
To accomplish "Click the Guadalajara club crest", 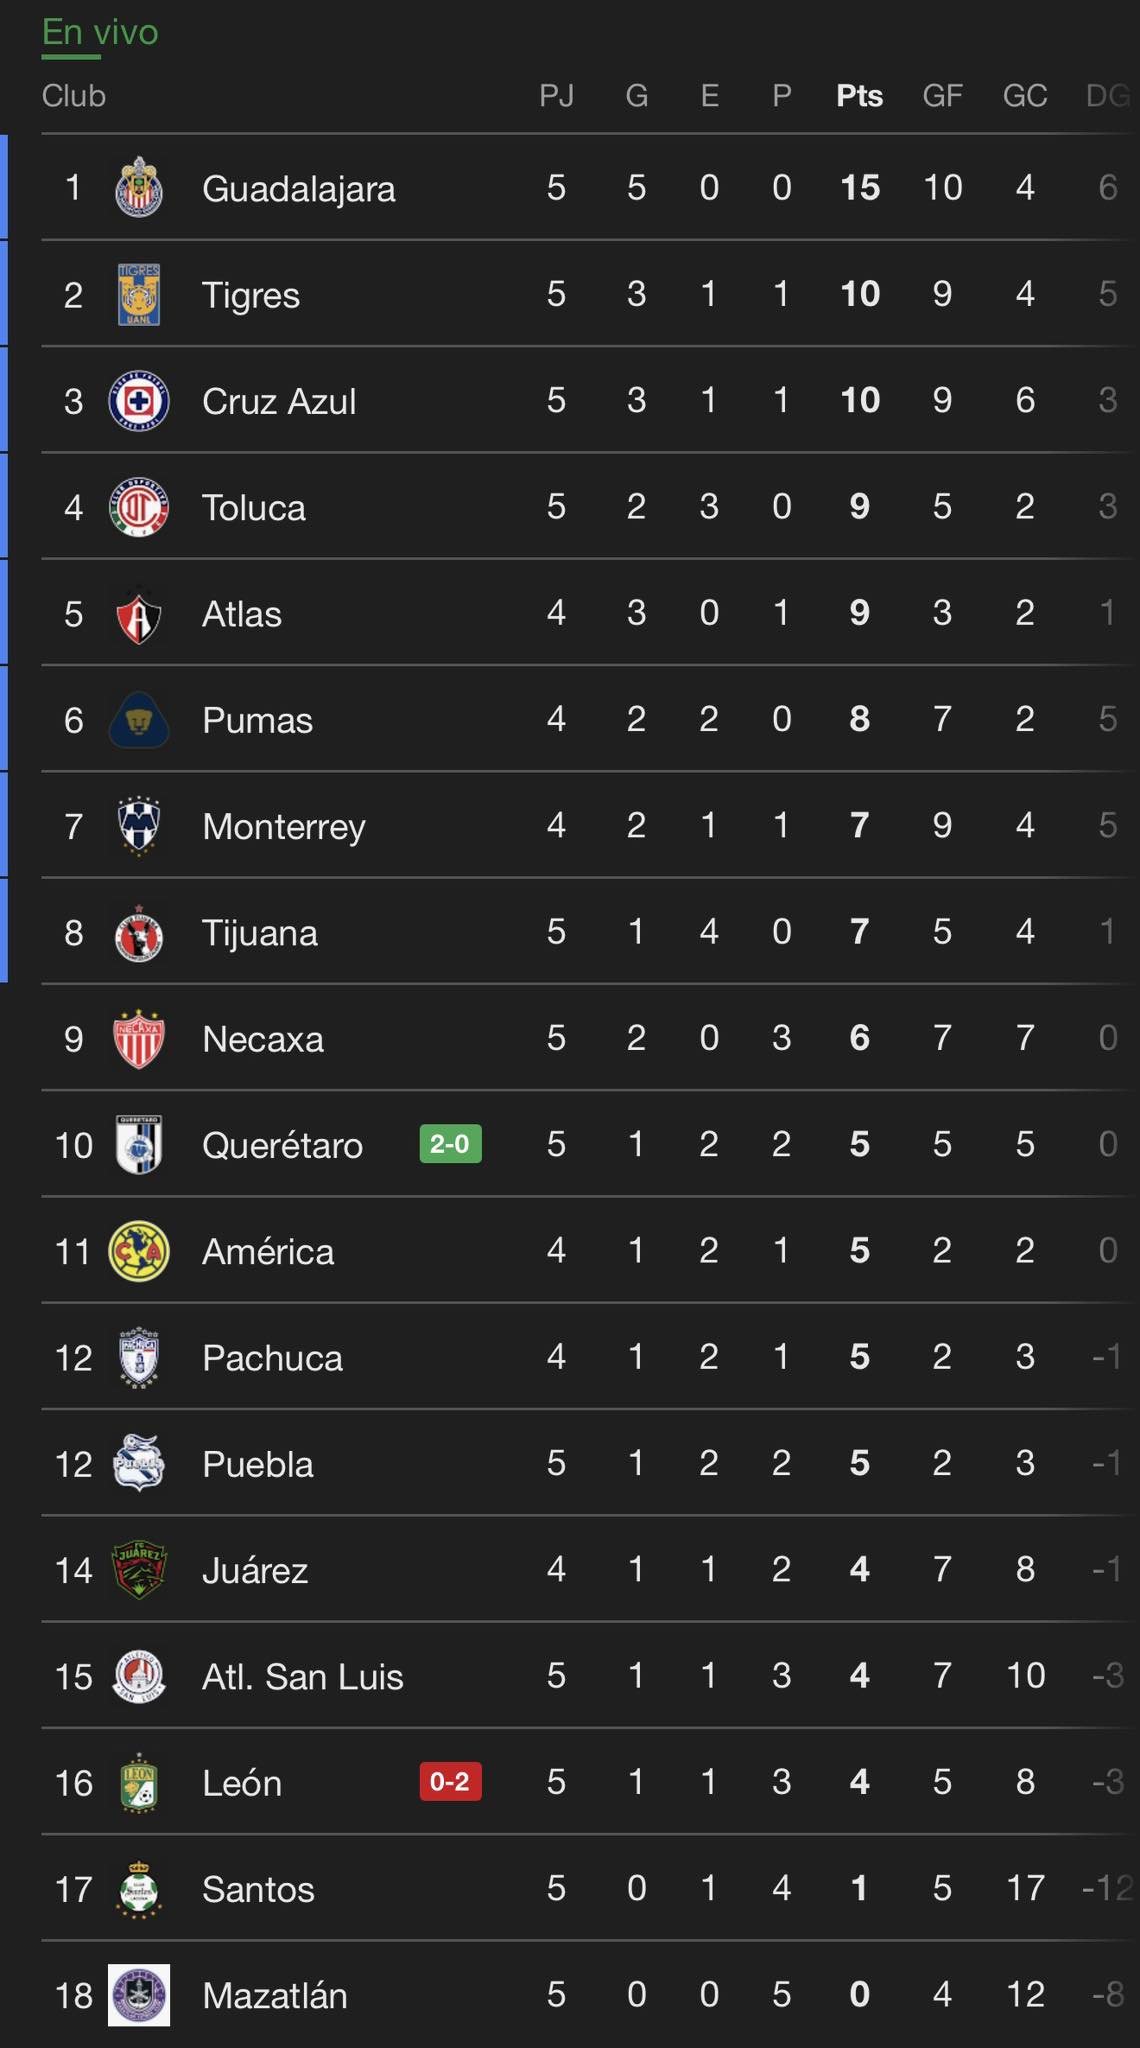I will point(138,188).
